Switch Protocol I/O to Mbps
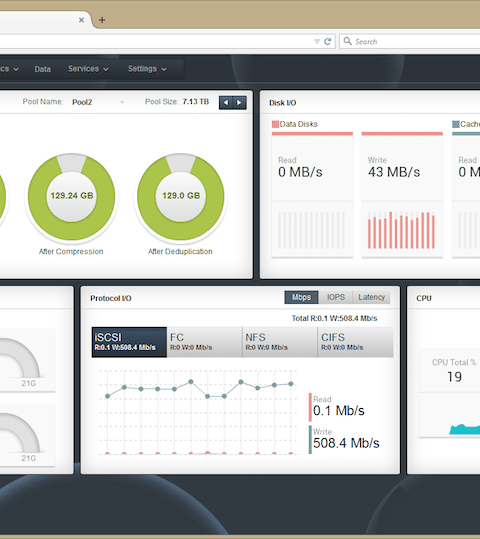The width and height of the screenshot is (480, 539). [x=302, y=297]
